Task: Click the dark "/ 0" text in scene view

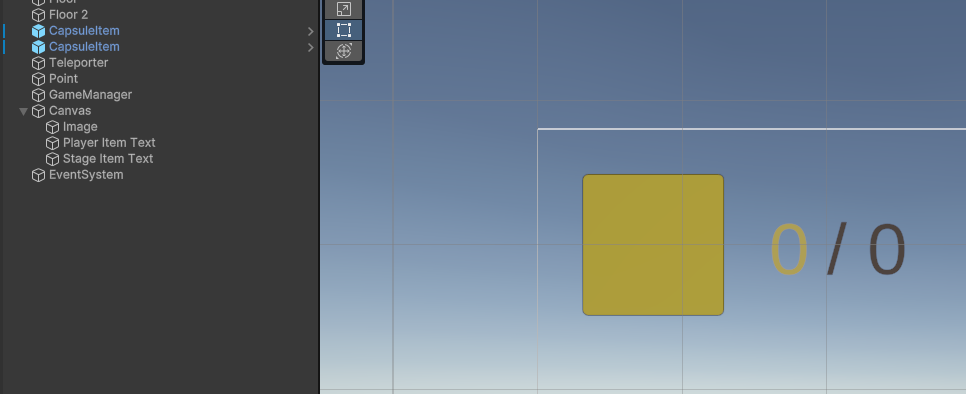Action: pos(866,249)
